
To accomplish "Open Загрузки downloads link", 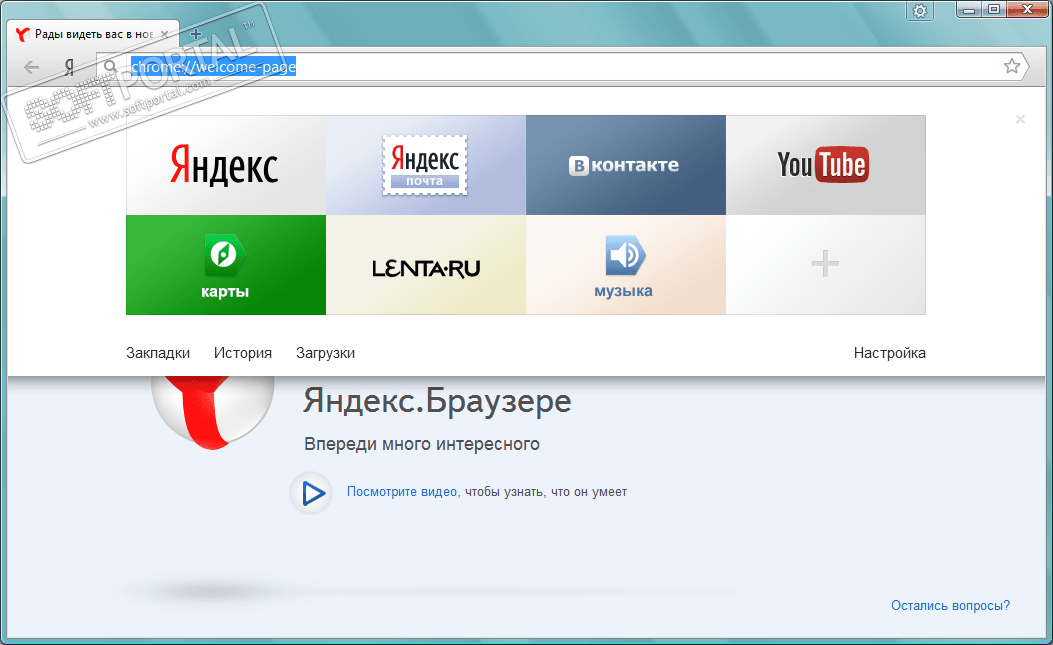I will click(x=325, y=353).
